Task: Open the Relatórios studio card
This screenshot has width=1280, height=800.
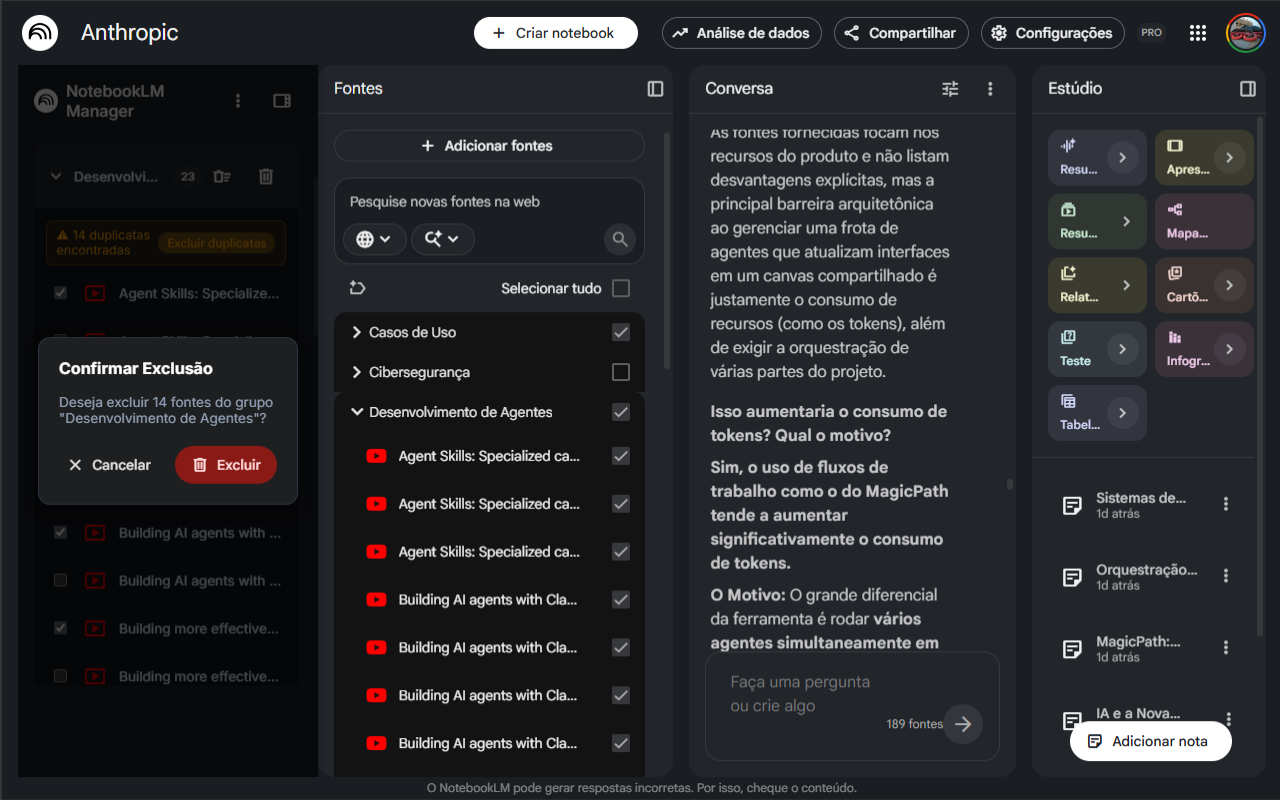Action: pos(1097,285)
